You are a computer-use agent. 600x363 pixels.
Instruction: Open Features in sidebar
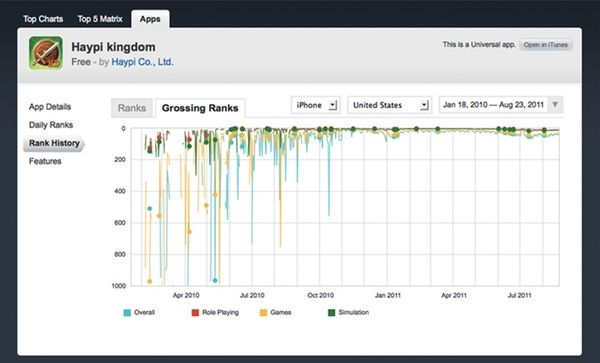45,161
